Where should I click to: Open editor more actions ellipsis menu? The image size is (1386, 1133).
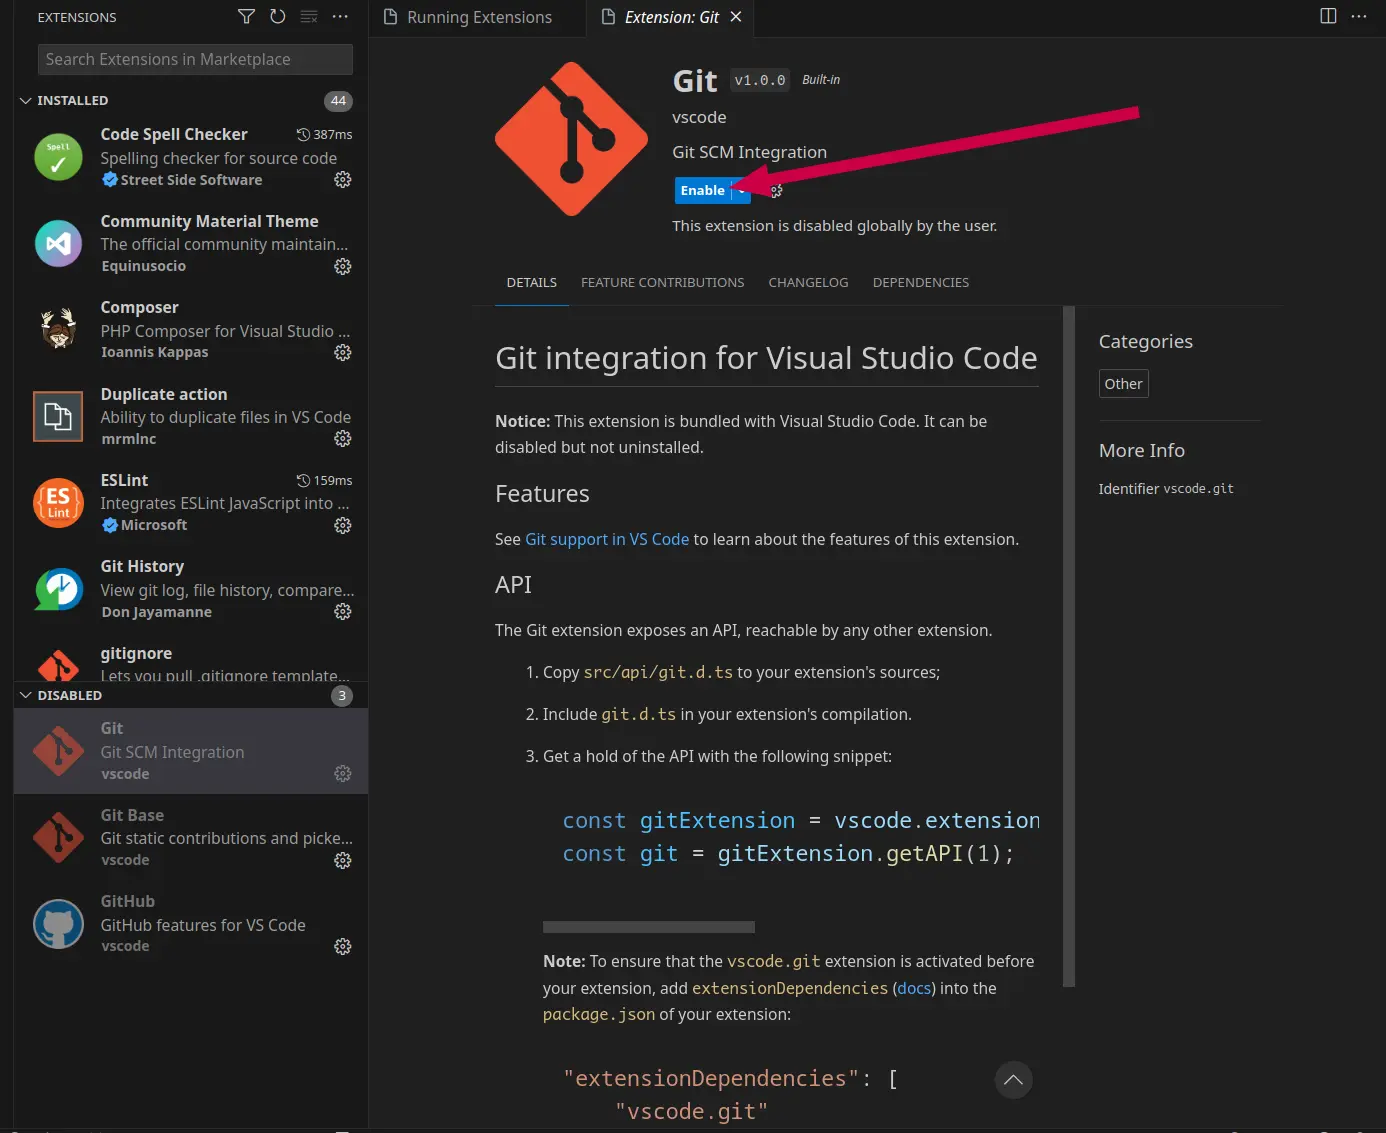tap(1359, 16)
